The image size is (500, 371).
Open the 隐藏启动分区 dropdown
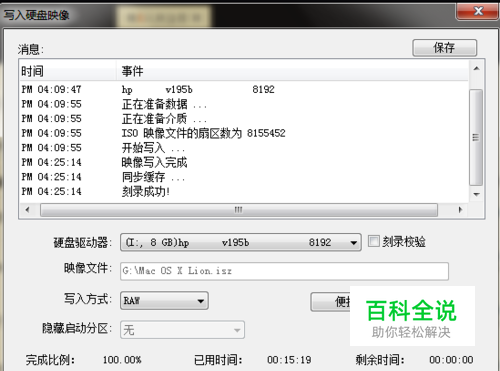click(182, 330)
